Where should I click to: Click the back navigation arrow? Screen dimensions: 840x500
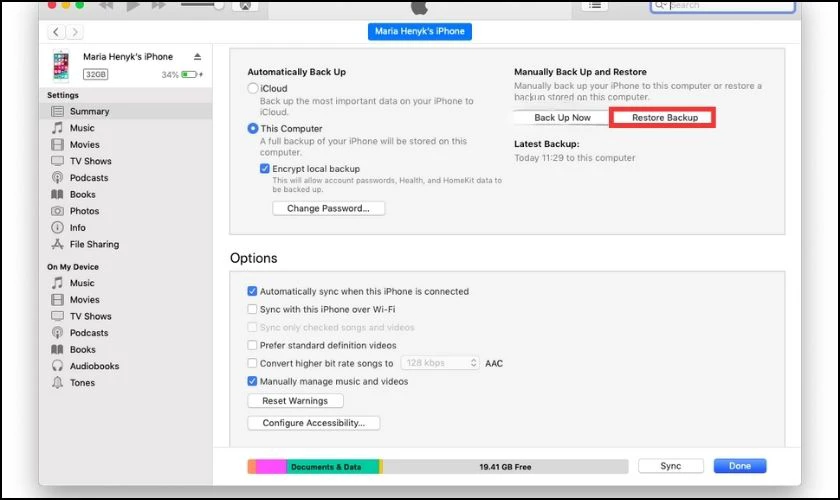click(x=55, y=33)
